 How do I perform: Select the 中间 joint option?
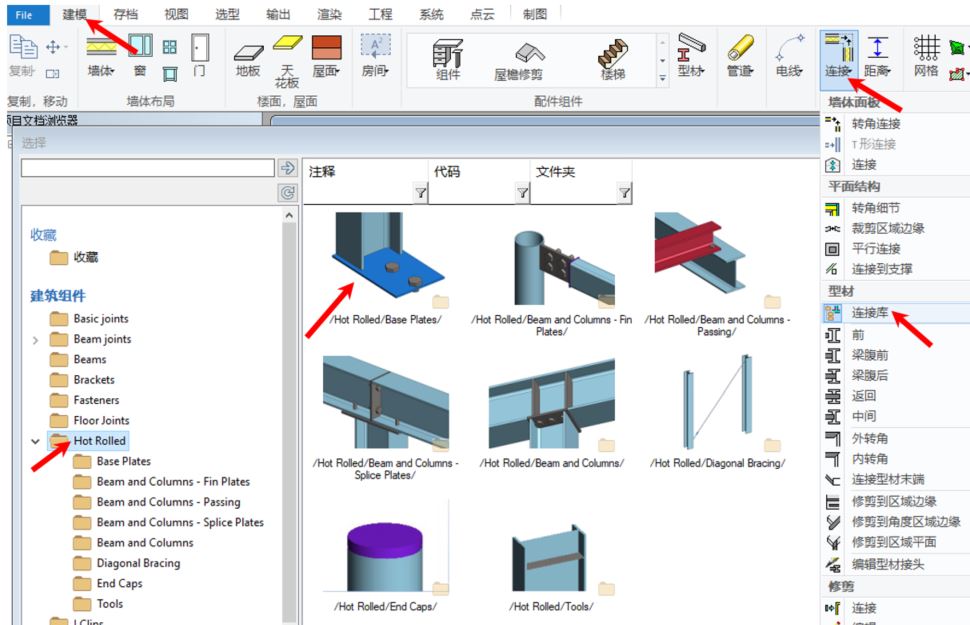[862, 416]
